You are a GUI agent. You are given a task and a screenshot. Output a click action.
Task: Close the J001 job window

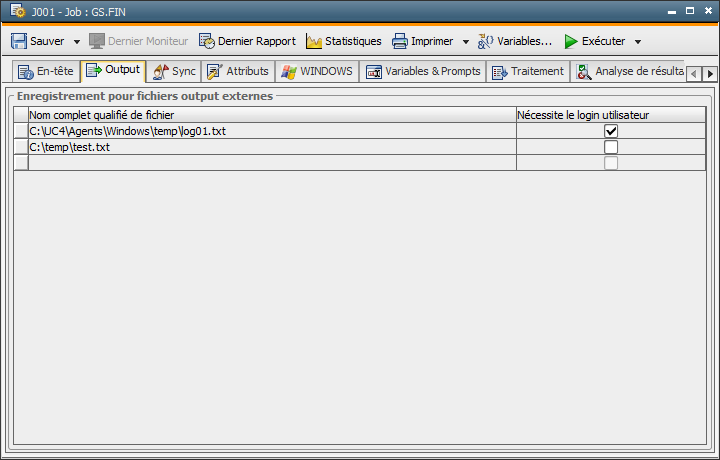(708, 11)
